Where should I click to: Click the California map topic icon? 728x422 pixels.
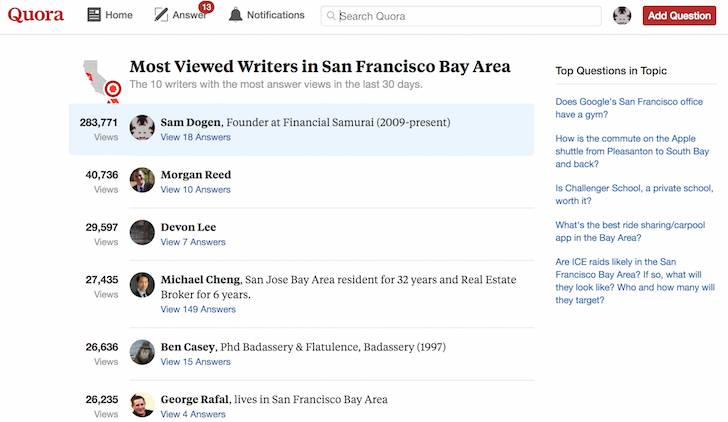102,81
